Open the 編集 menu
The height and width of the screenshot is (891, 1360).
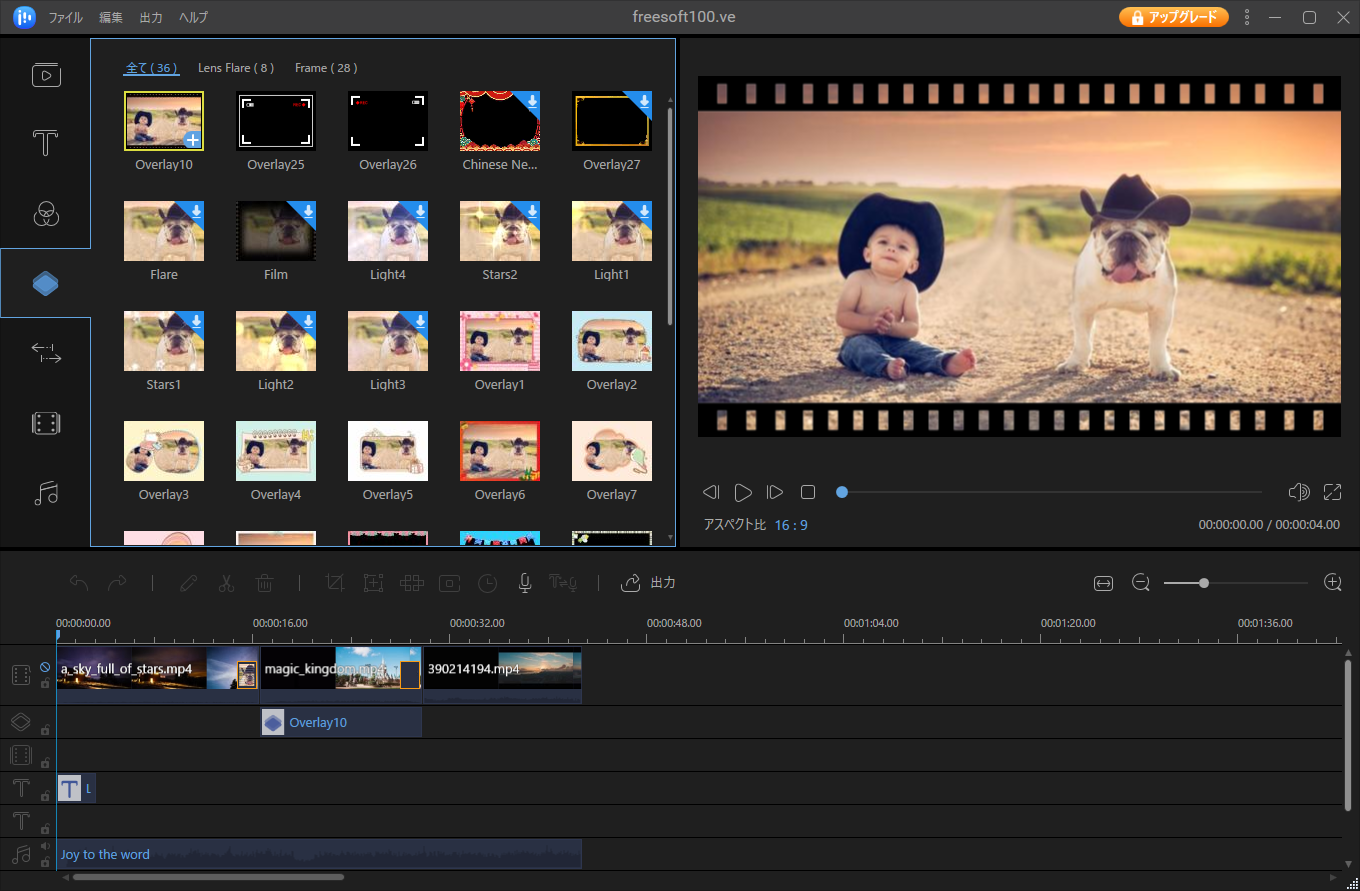click(111, 18)
